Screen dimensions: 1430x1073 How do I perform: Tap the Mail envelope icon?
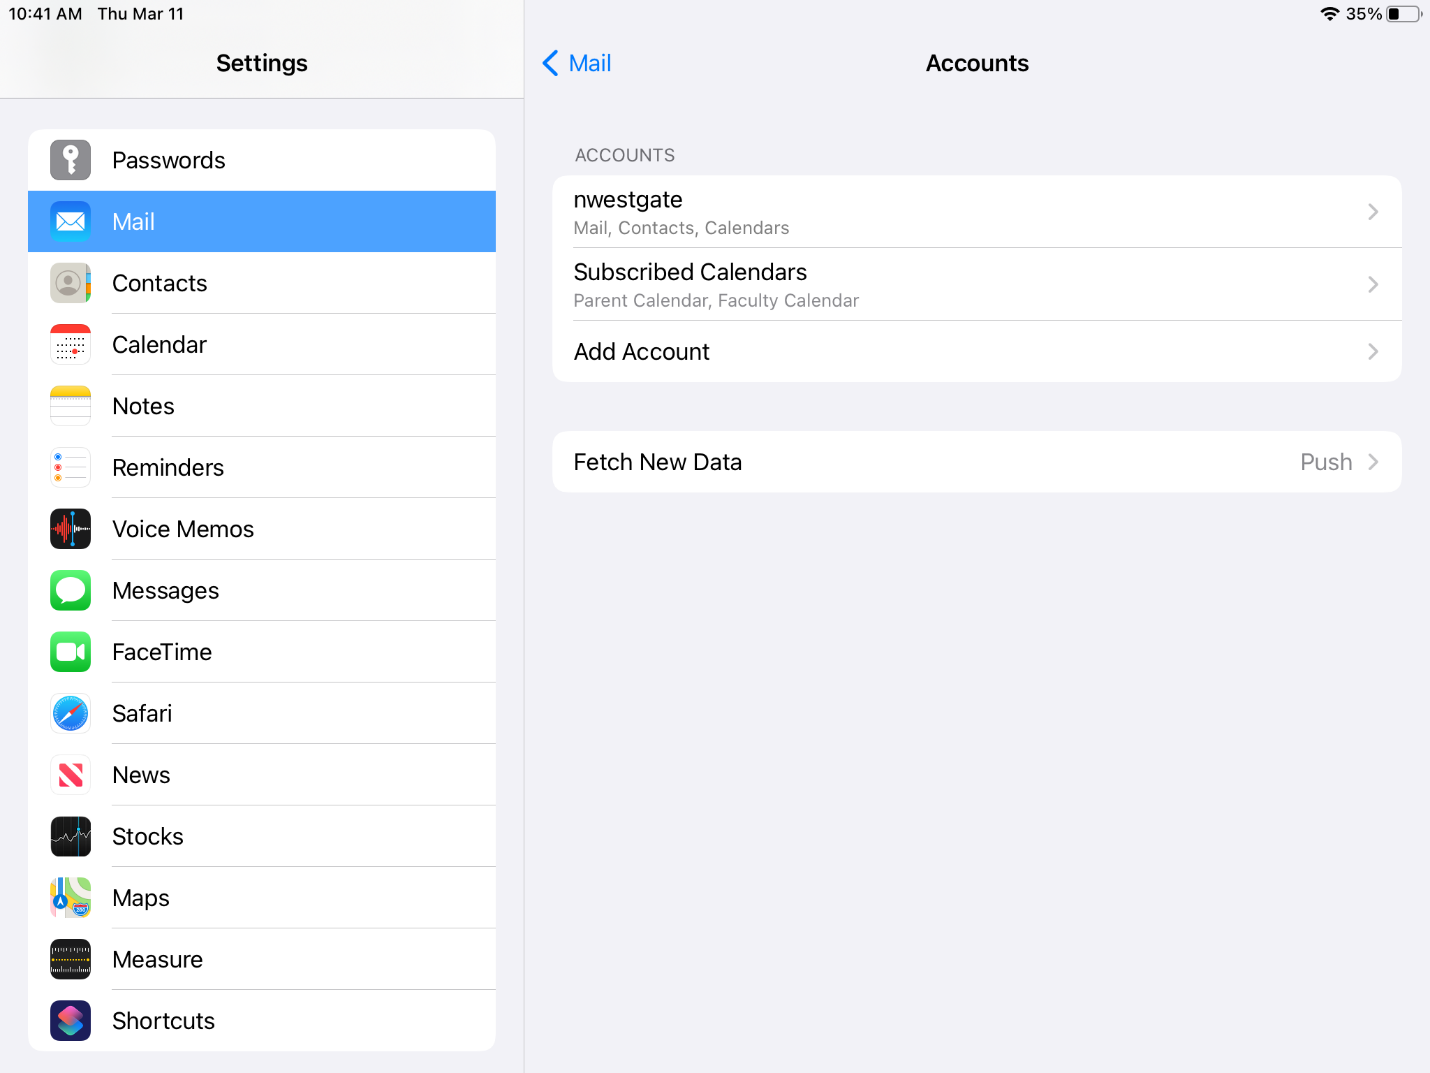coord(70,221)
